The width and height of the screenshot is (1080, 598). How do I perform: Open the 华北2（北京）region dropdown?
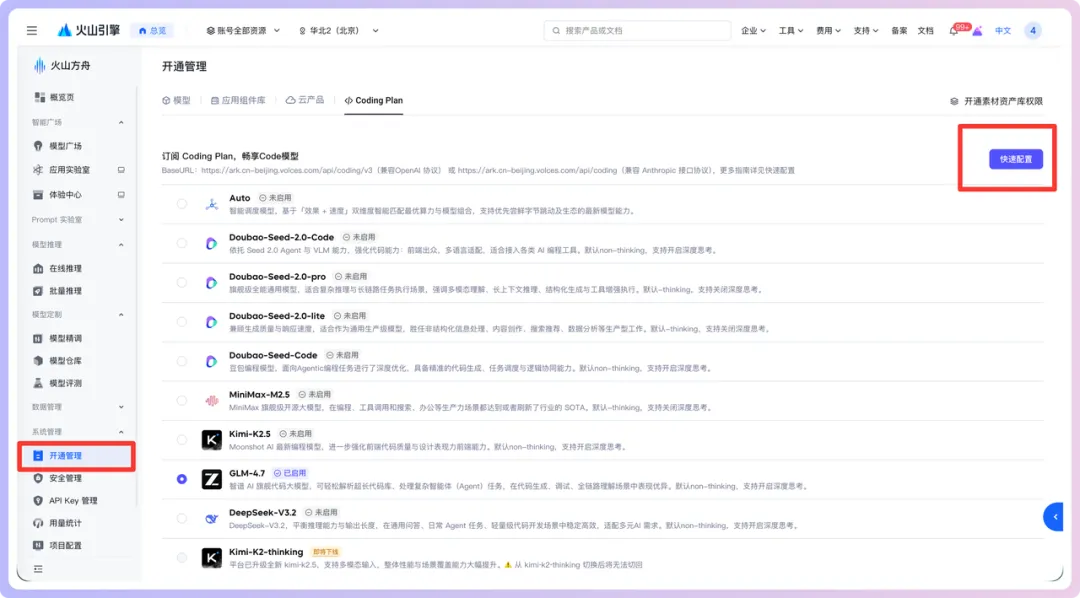coord(339,31)
